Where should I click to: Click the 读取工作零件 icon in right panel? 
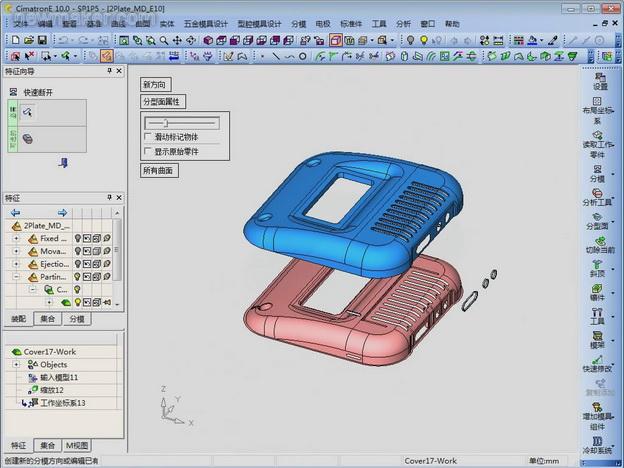[x=598, y=144]
